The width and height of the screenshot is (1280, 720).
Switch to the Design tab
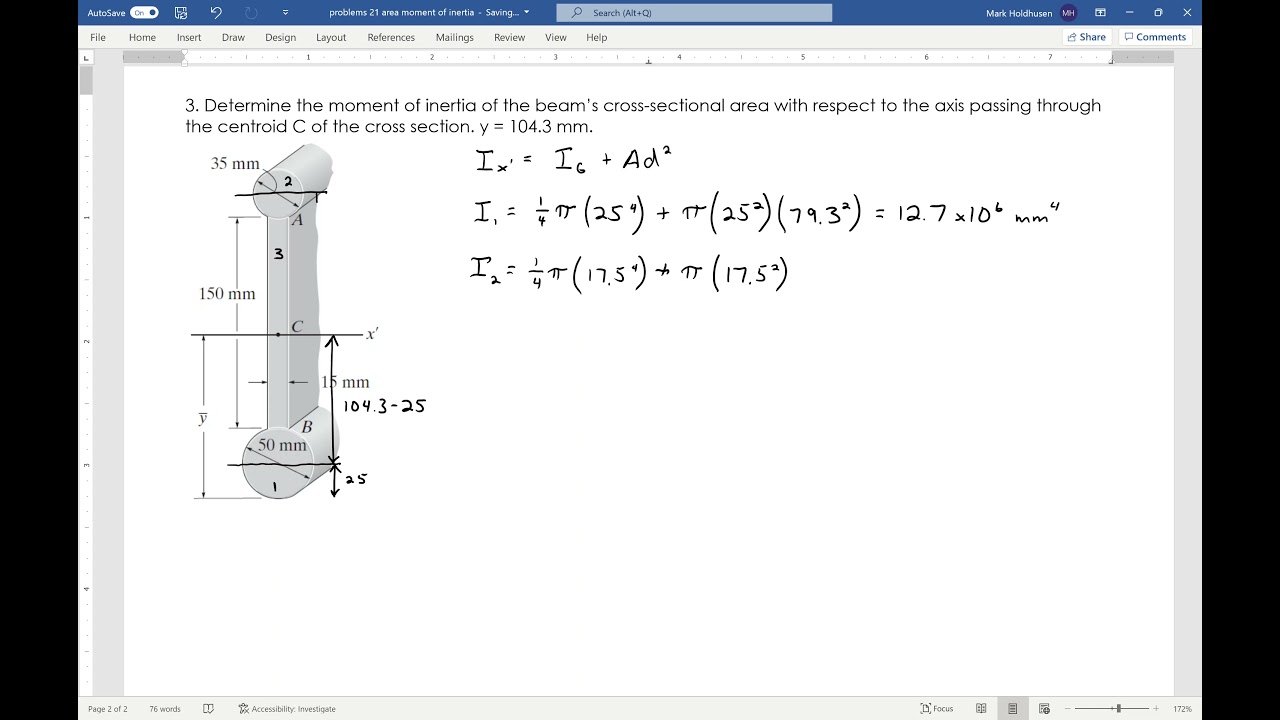tap(280, 37)
